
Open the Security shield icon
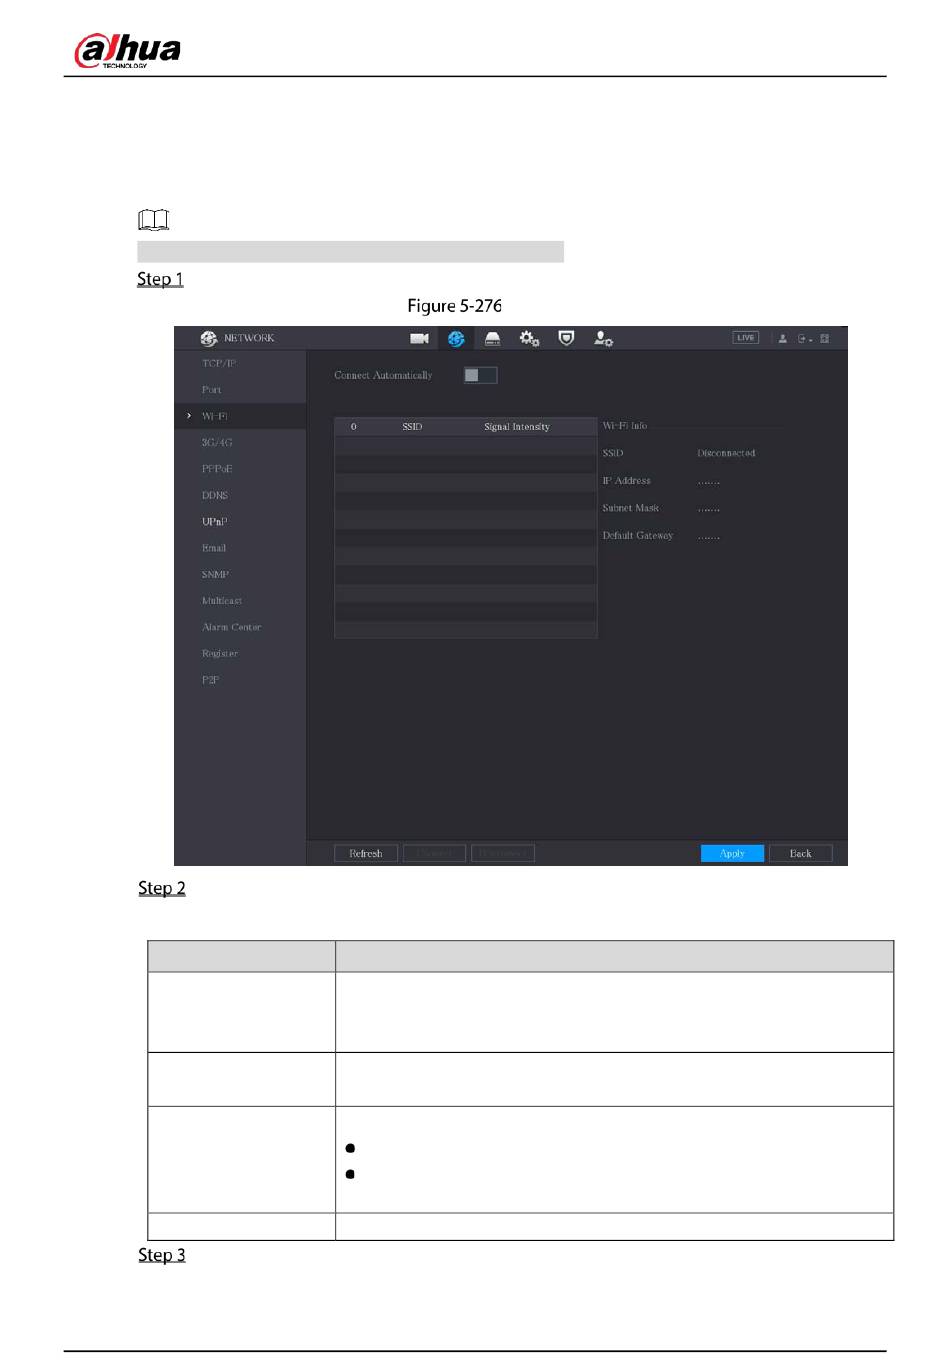pyautogui.click(x=566, y=339)
